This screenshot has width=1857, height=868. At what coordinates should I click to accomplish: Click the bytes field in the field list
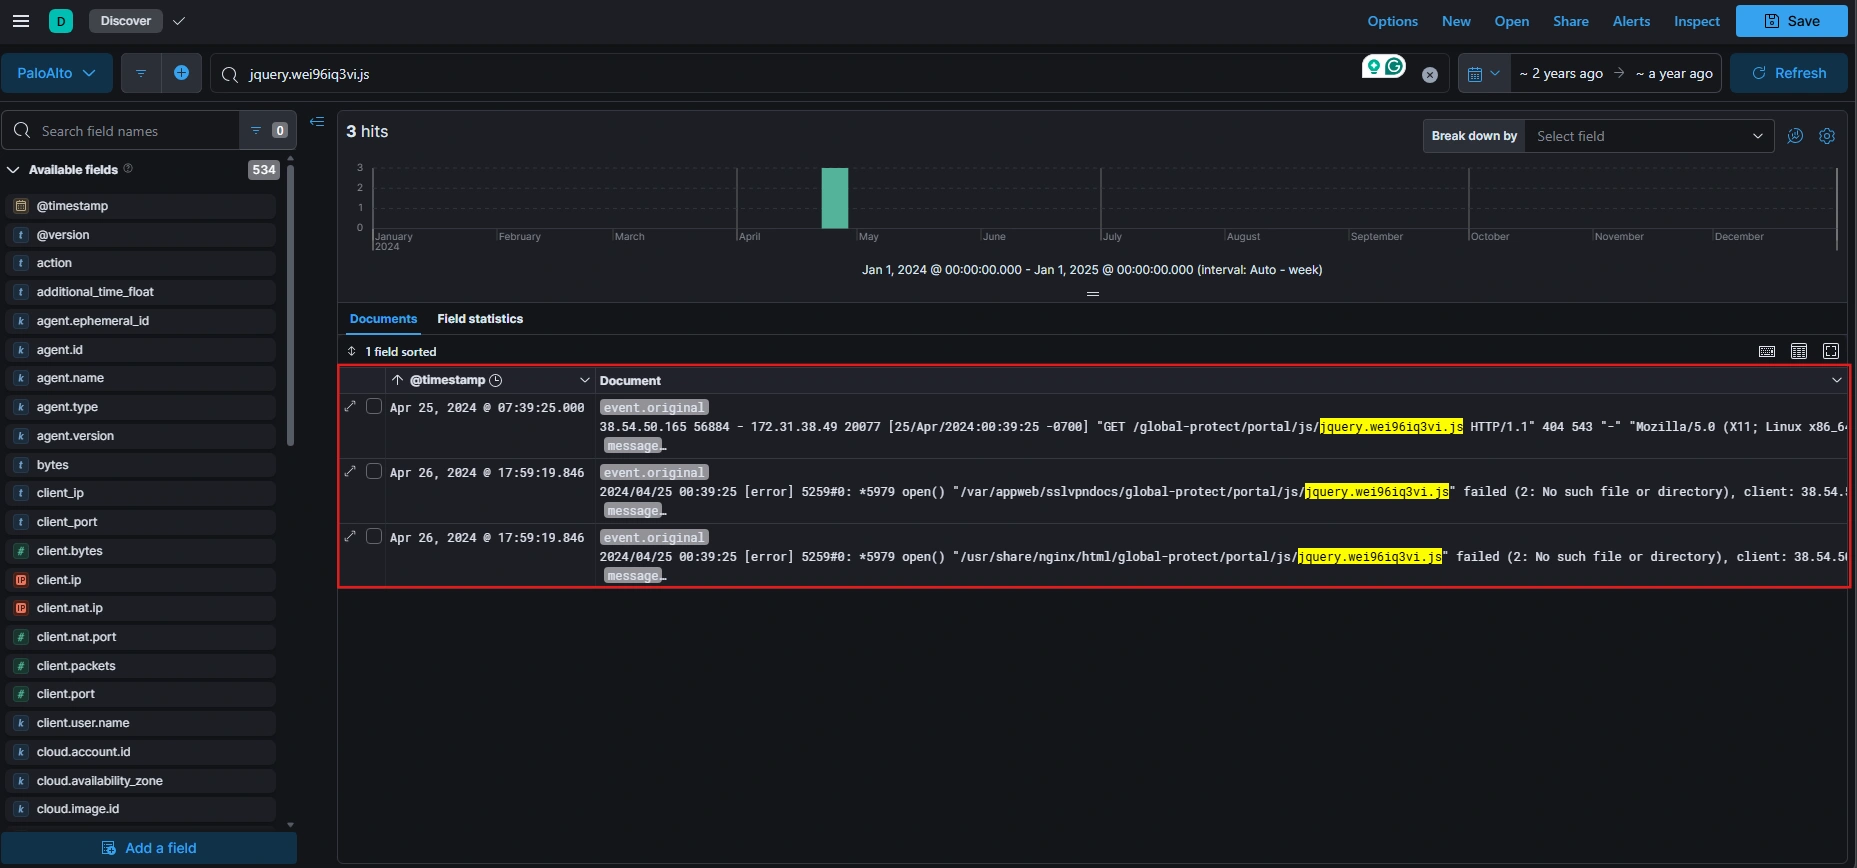coord(141,465)
